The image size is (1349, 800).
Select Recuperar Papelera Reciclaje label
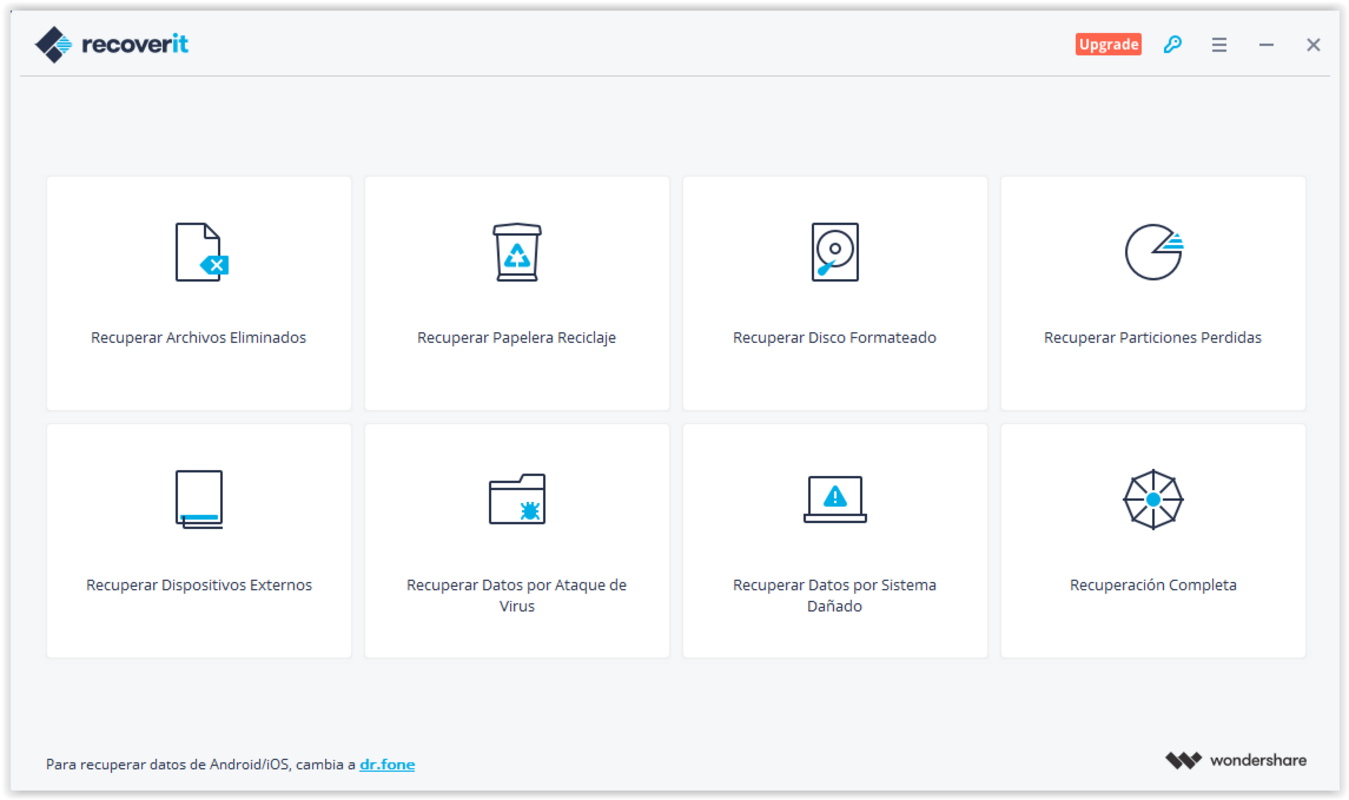517,338
